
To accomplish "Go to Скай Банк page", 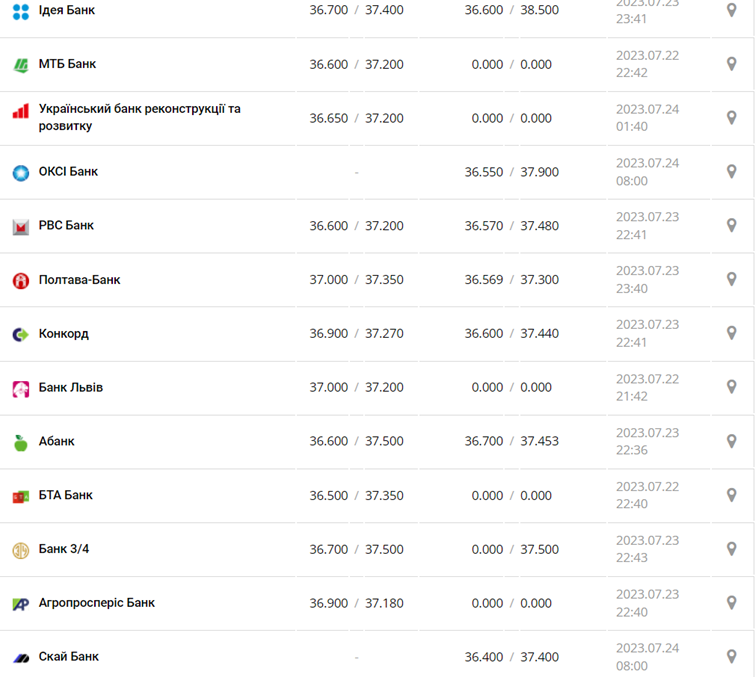I will (x=68, y=657).
